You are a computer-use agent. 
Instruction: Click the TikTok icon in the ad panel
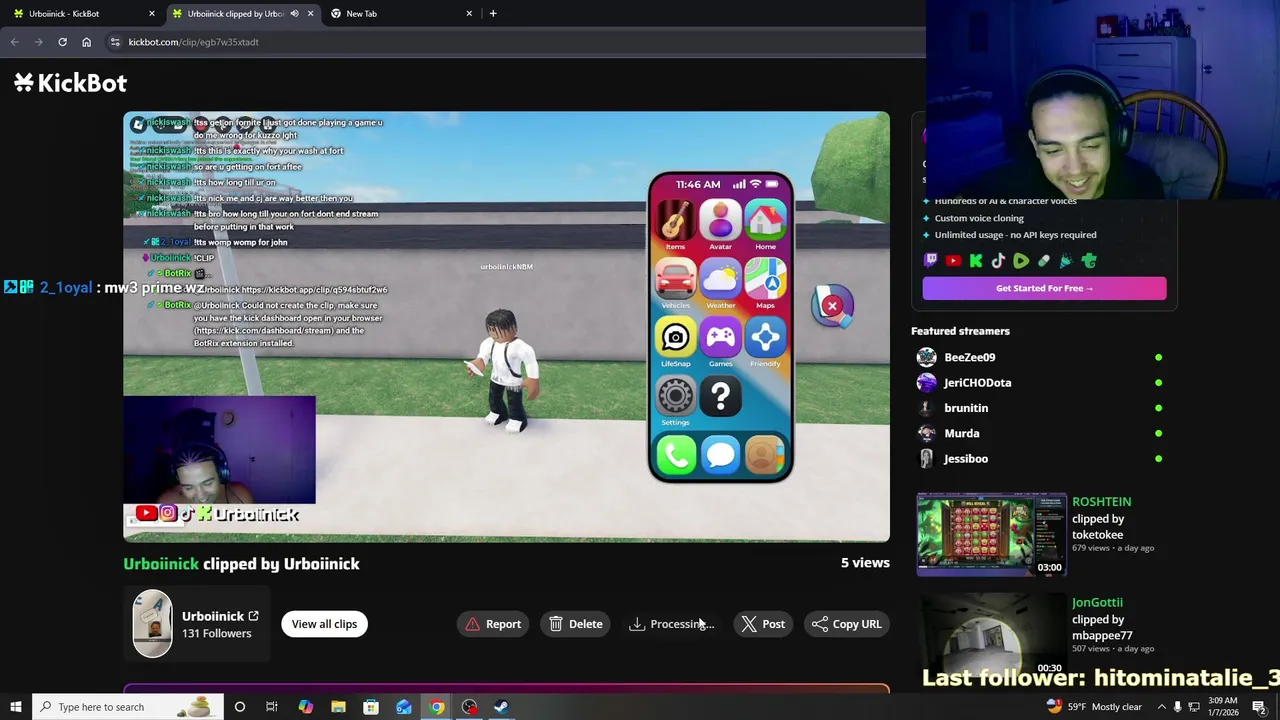[x=998, y=261]
